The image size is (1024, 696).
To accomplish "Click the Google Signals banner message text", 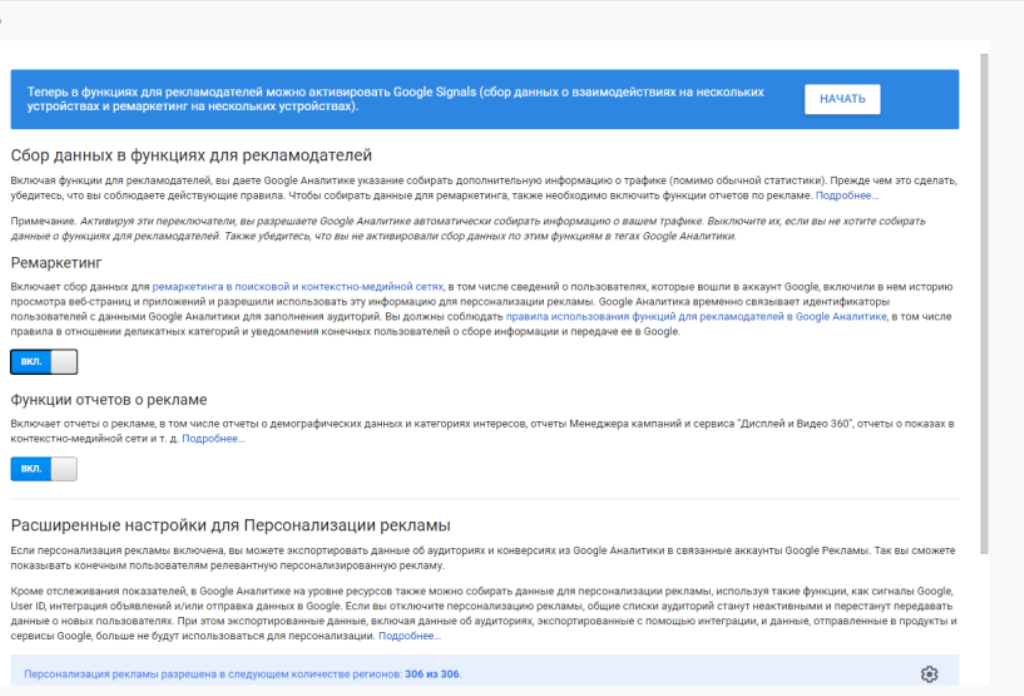I will pos(395,98).
